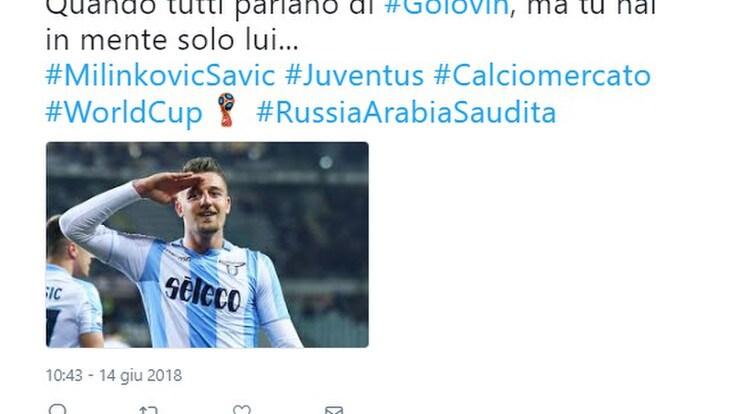Viewport: 736px width, 414px height.
Task: Send tweet via the envelope message icon
Action: [x=334, y=410]
